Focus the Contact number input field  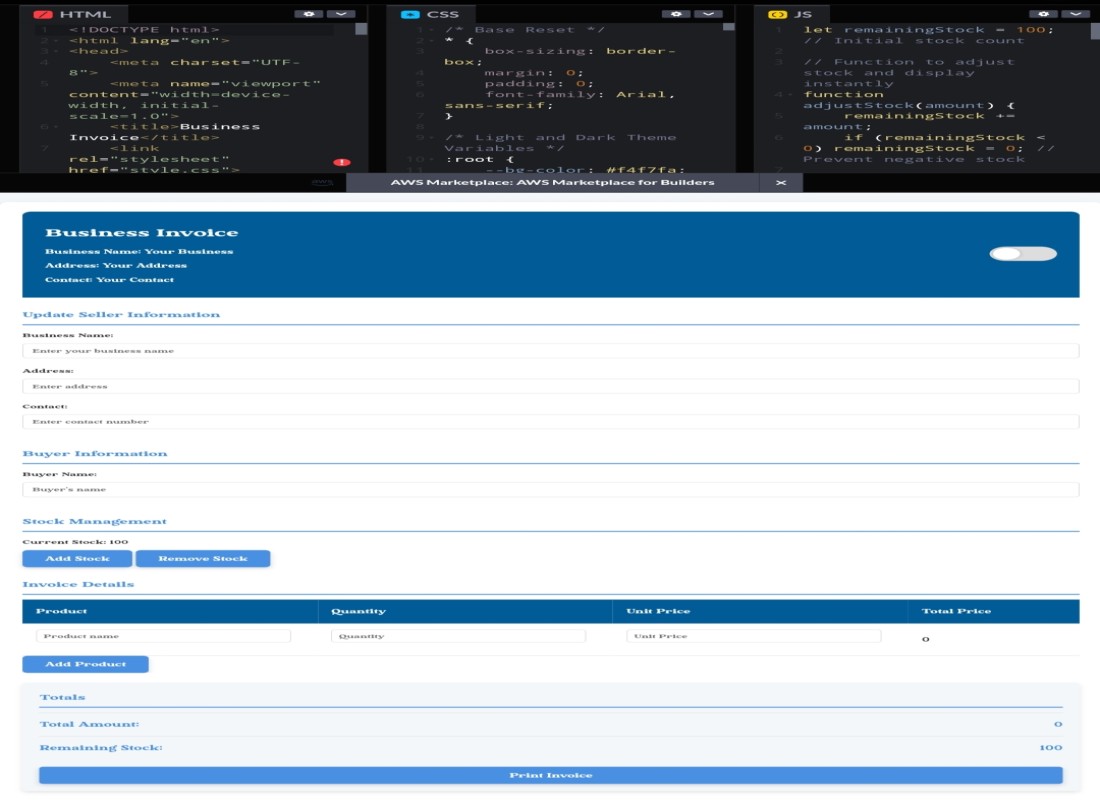click(551, 421)
